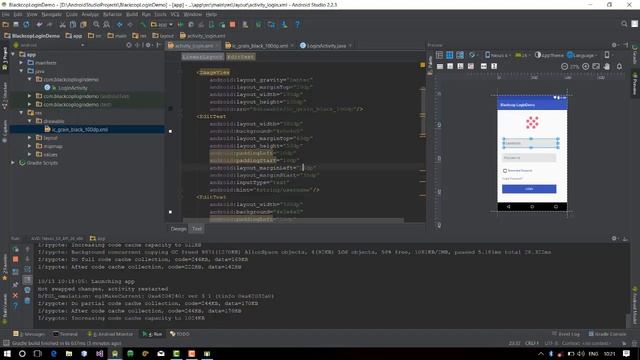Open the app run configuration dropdown
The height and width of the screenshot is (360, 640).
(x=162, y=24)
